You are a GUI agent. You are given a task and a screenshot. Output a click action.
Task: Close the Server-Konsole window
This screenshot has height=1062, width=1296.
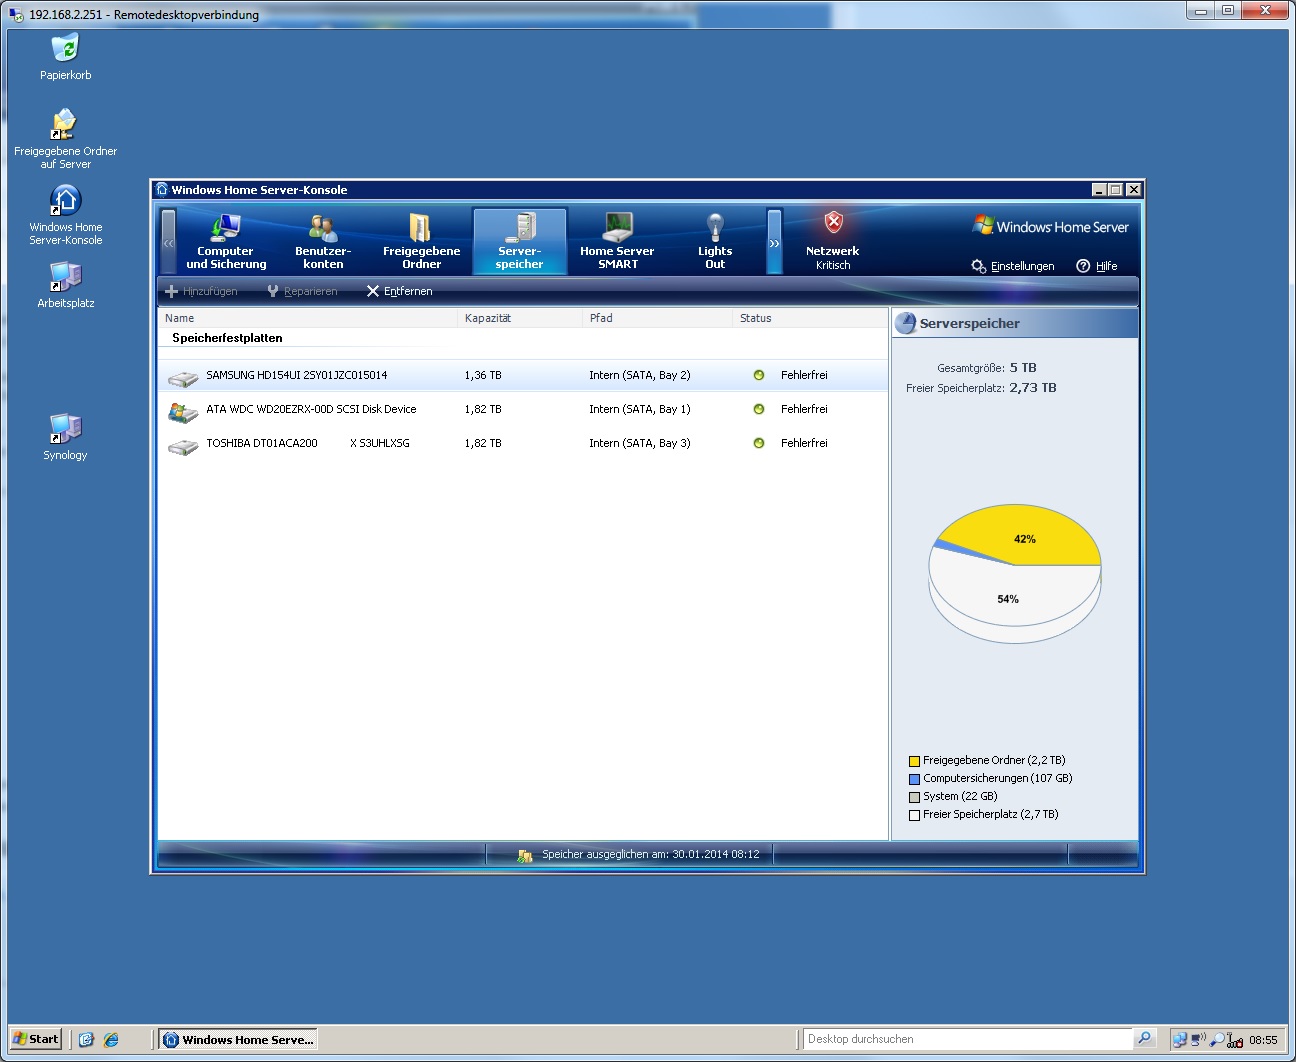coord(1133,190)
